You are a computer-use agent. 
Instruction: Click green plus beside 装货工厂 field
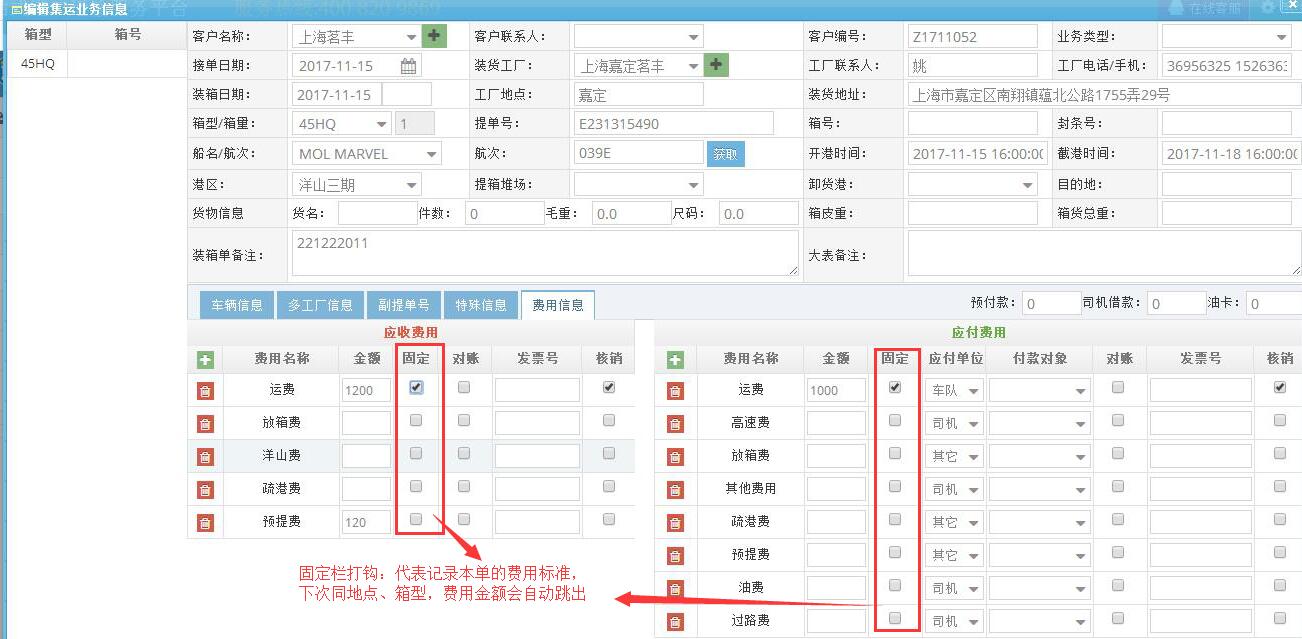point(716,65)
